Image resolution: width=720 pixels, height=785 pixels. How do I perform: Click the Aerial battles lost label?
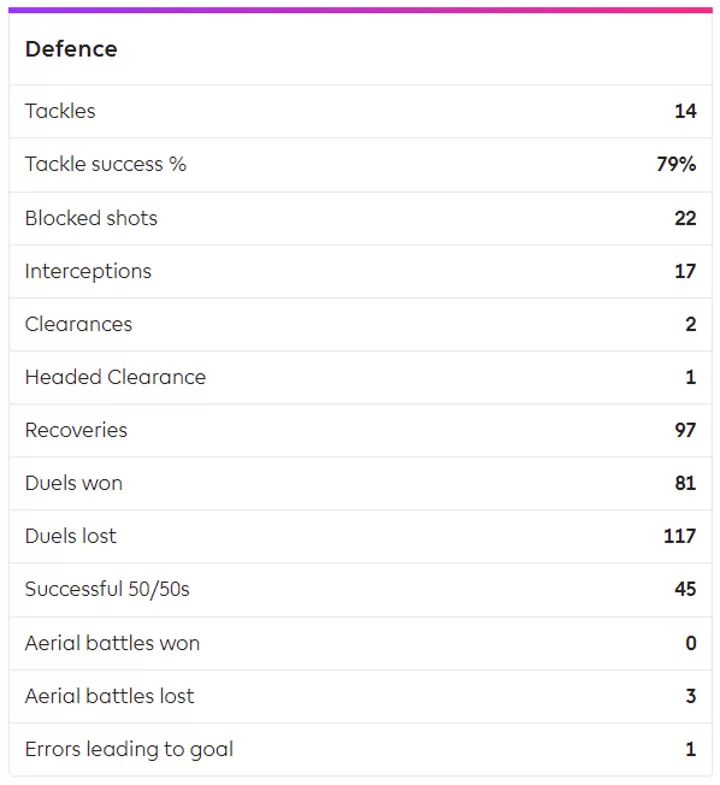110,696
